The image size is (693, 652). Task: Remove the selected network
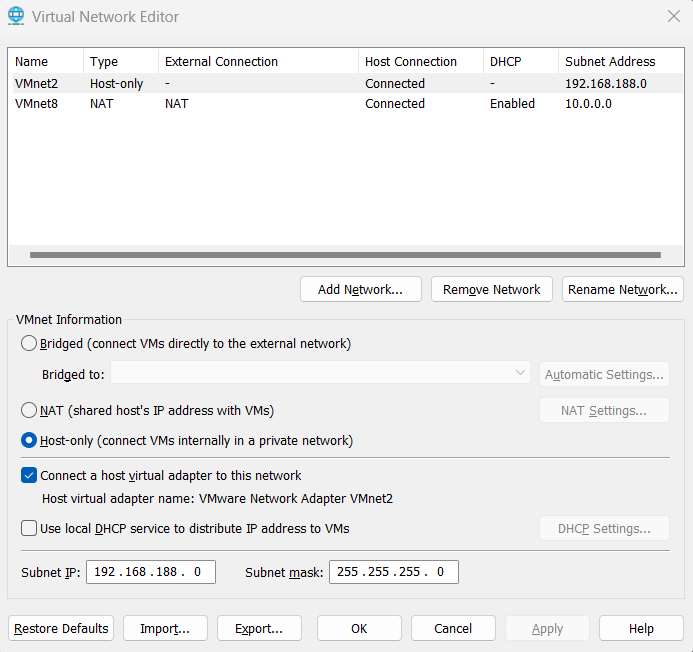pos(491,290)
